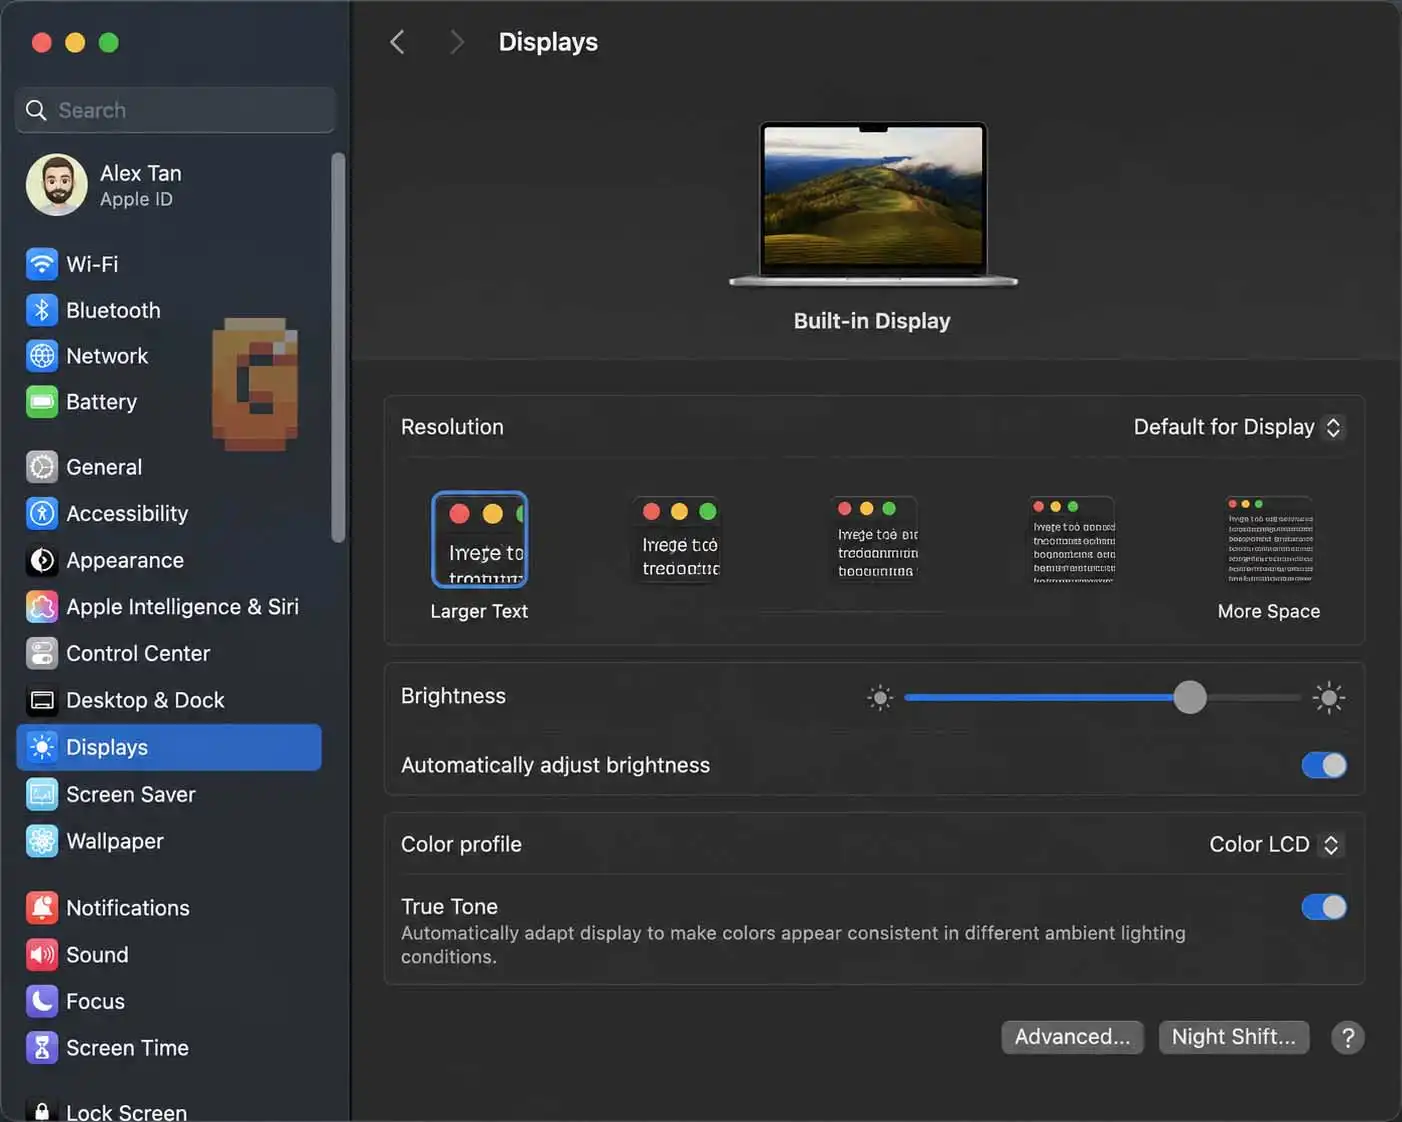Select the Accessibility icon
Image resolution: width=1402 pixels, height=1122 pixels.
[42, 513]
